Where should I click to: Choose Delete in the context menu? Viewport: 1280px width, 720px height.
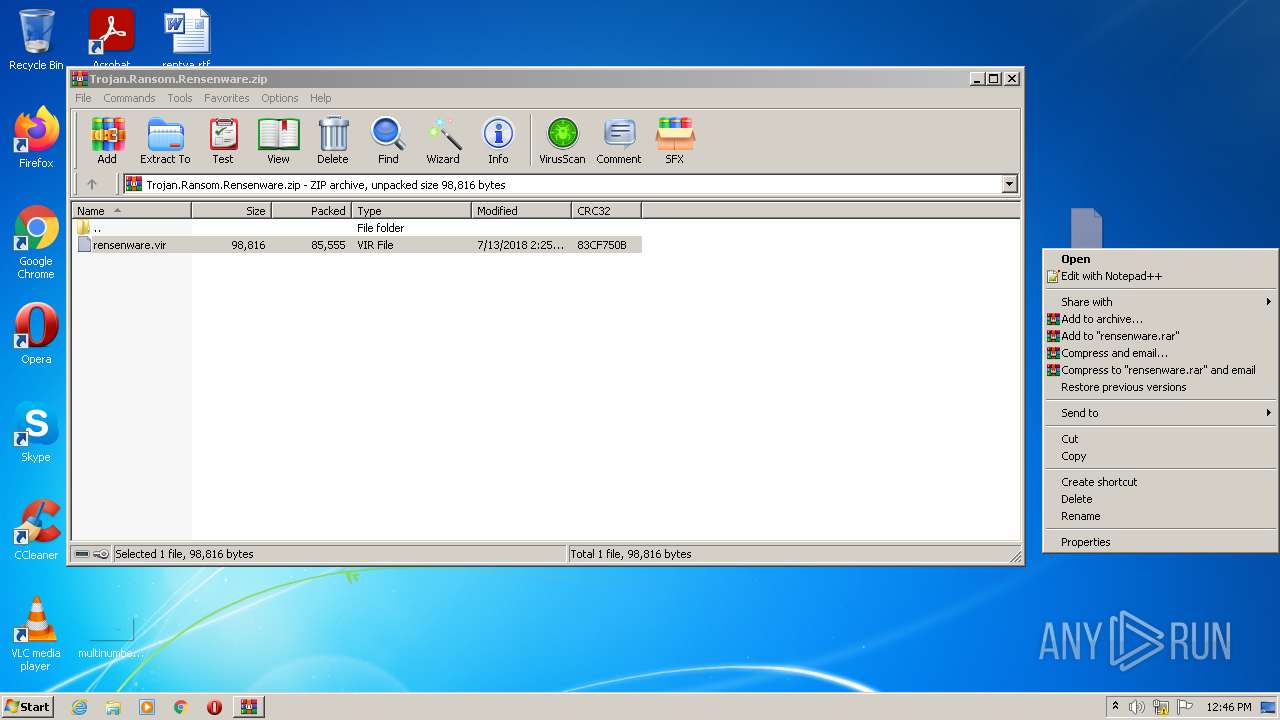[x=1160, y=499]
